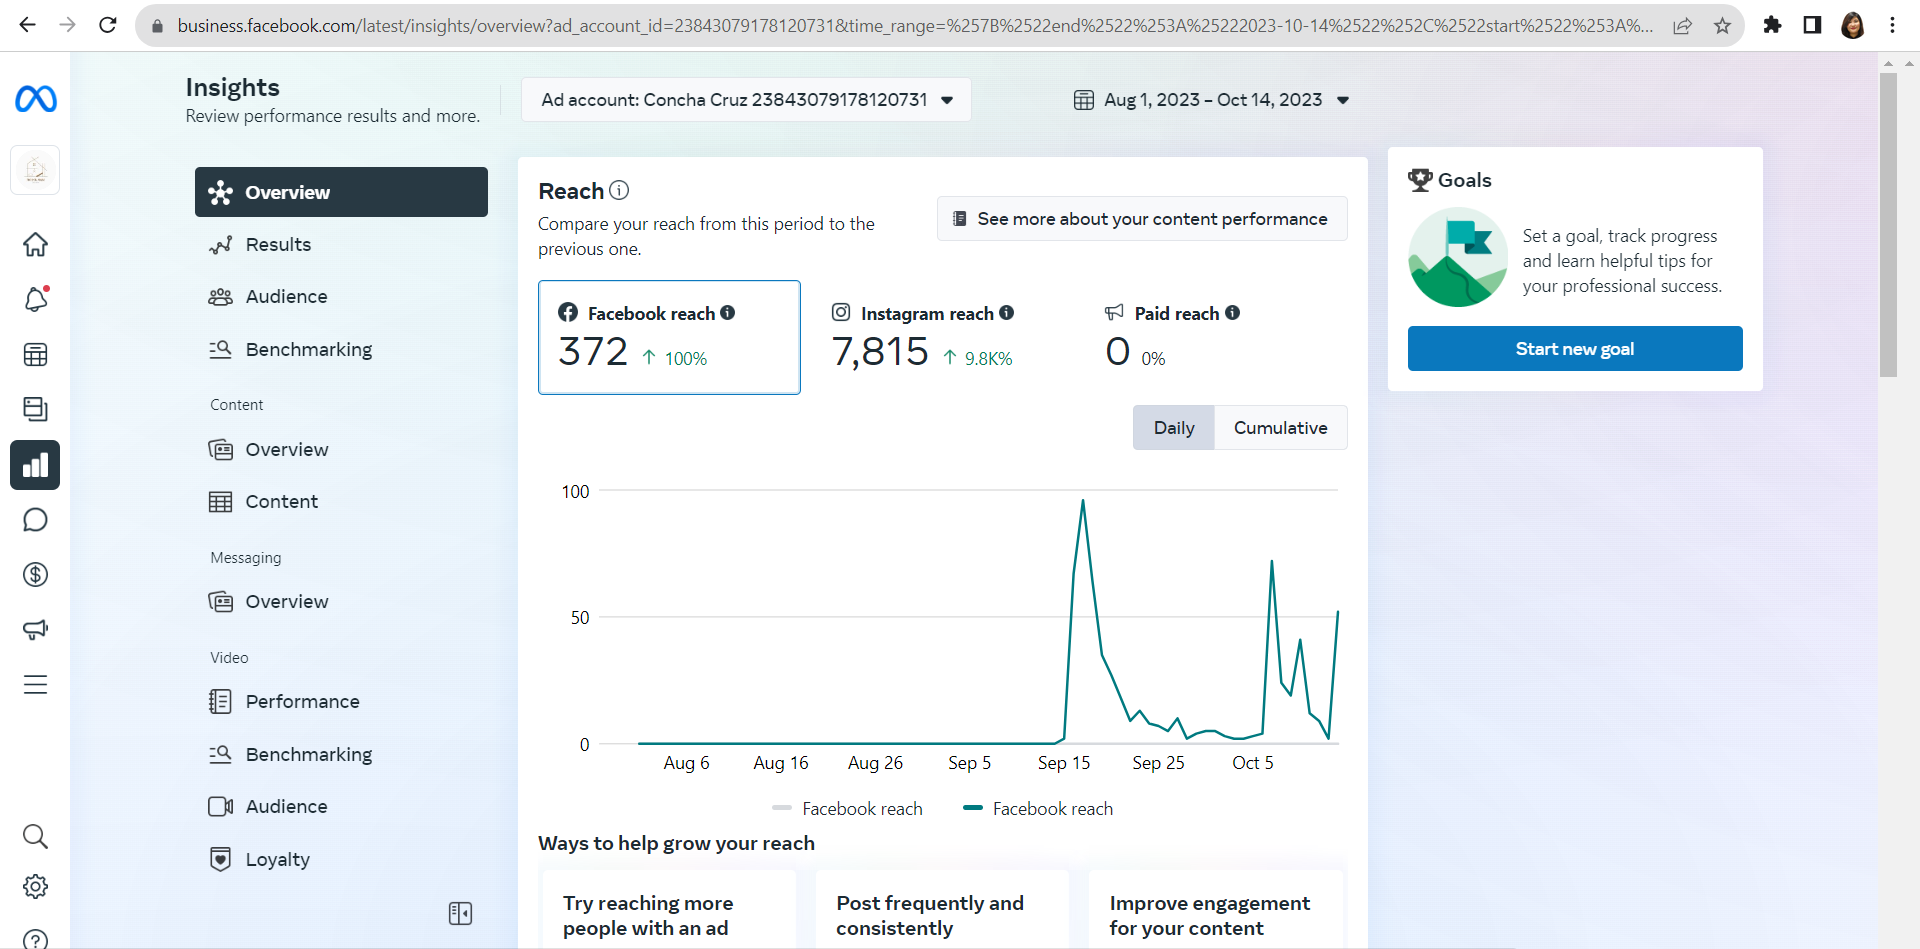Select the Insights bar chart icon

35,465
